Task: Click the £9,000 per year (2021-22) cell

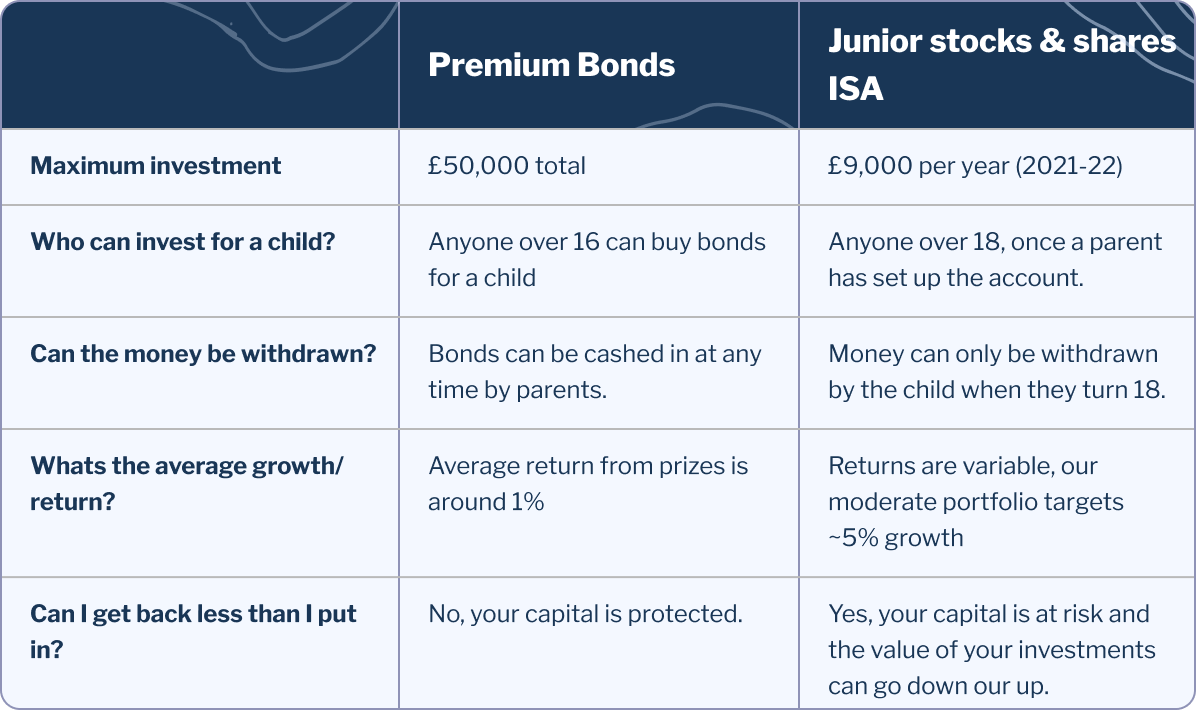Action: pos(976,165)
